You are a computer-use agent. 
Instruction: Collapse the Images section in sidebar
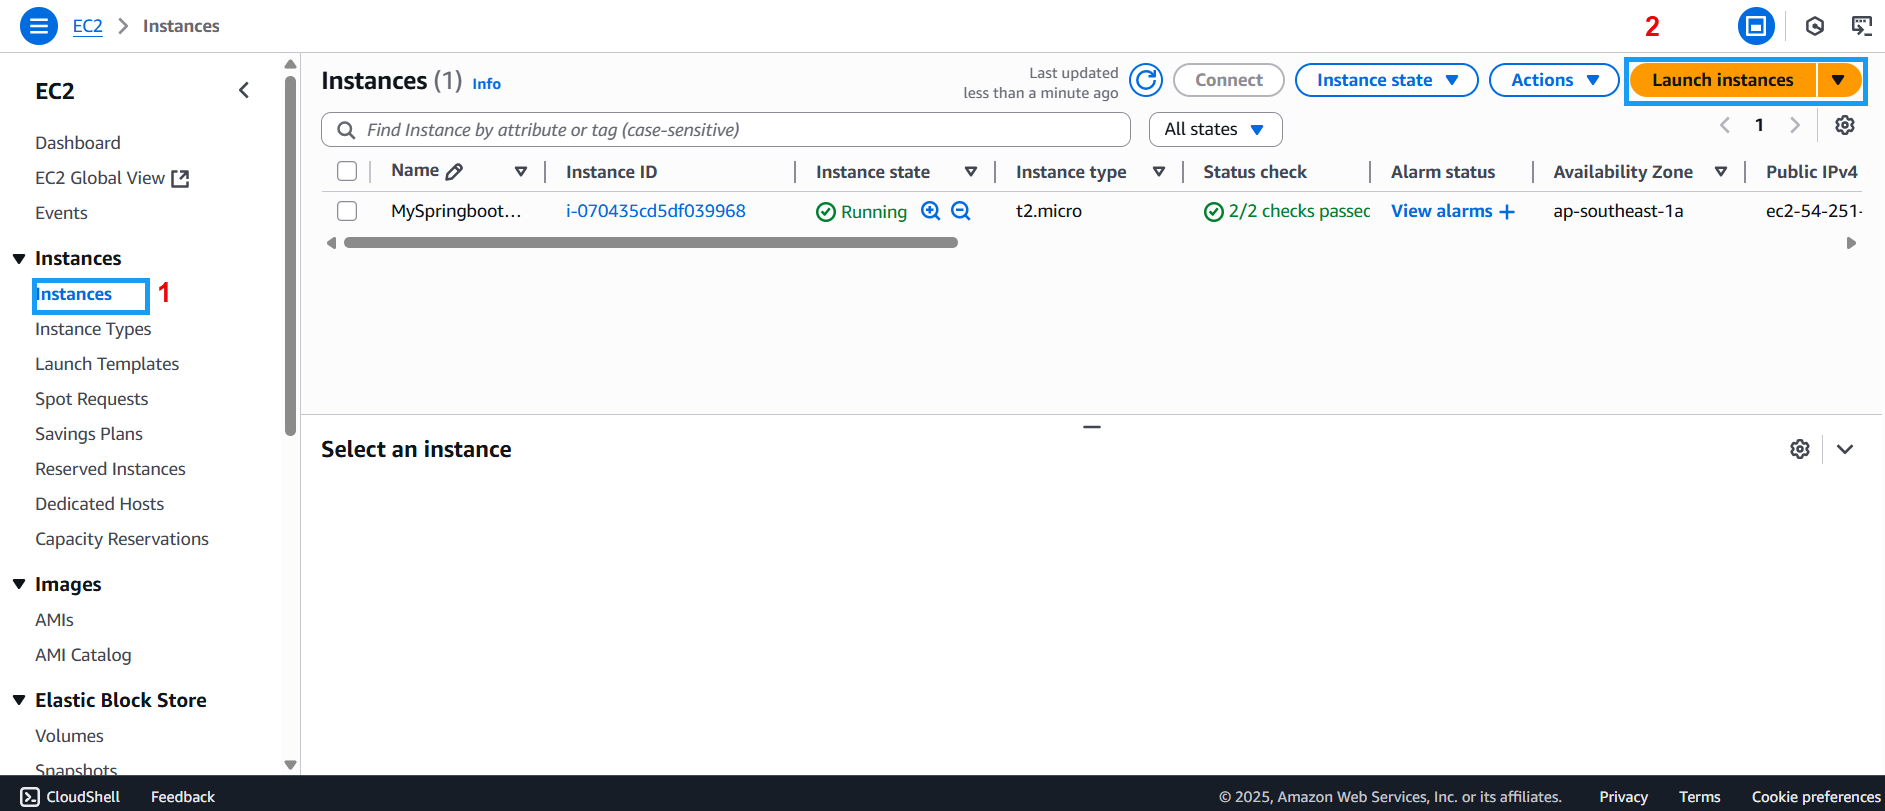[19, 584]
